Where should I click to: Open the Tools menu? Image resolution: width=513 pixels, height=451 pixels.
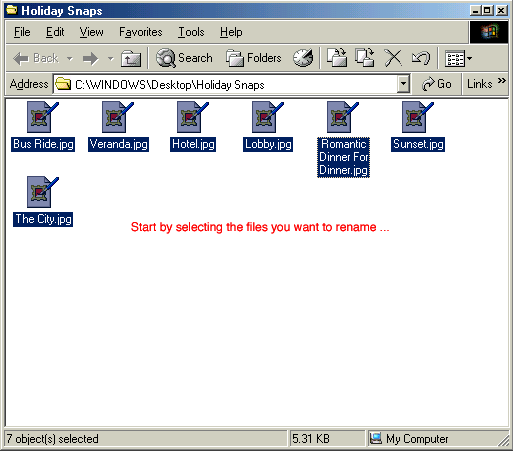coord(191,32)
